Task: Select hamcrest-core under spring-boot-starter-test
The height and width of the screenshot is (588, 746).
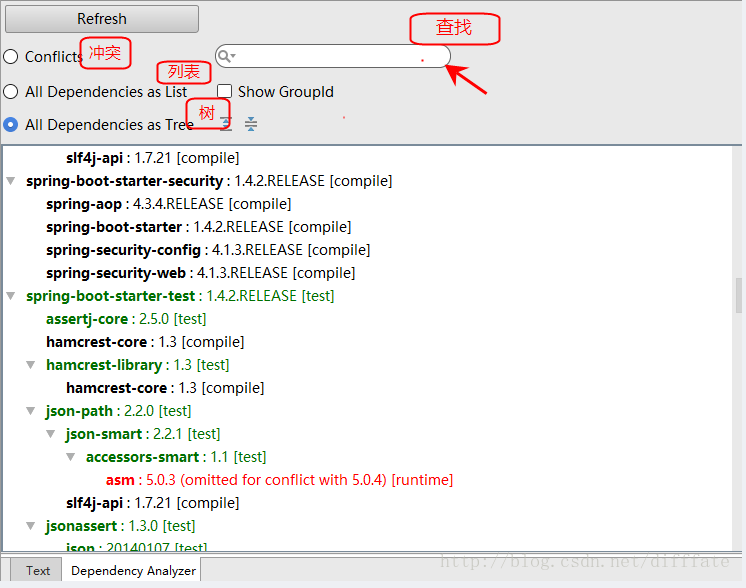Action: 145,342
